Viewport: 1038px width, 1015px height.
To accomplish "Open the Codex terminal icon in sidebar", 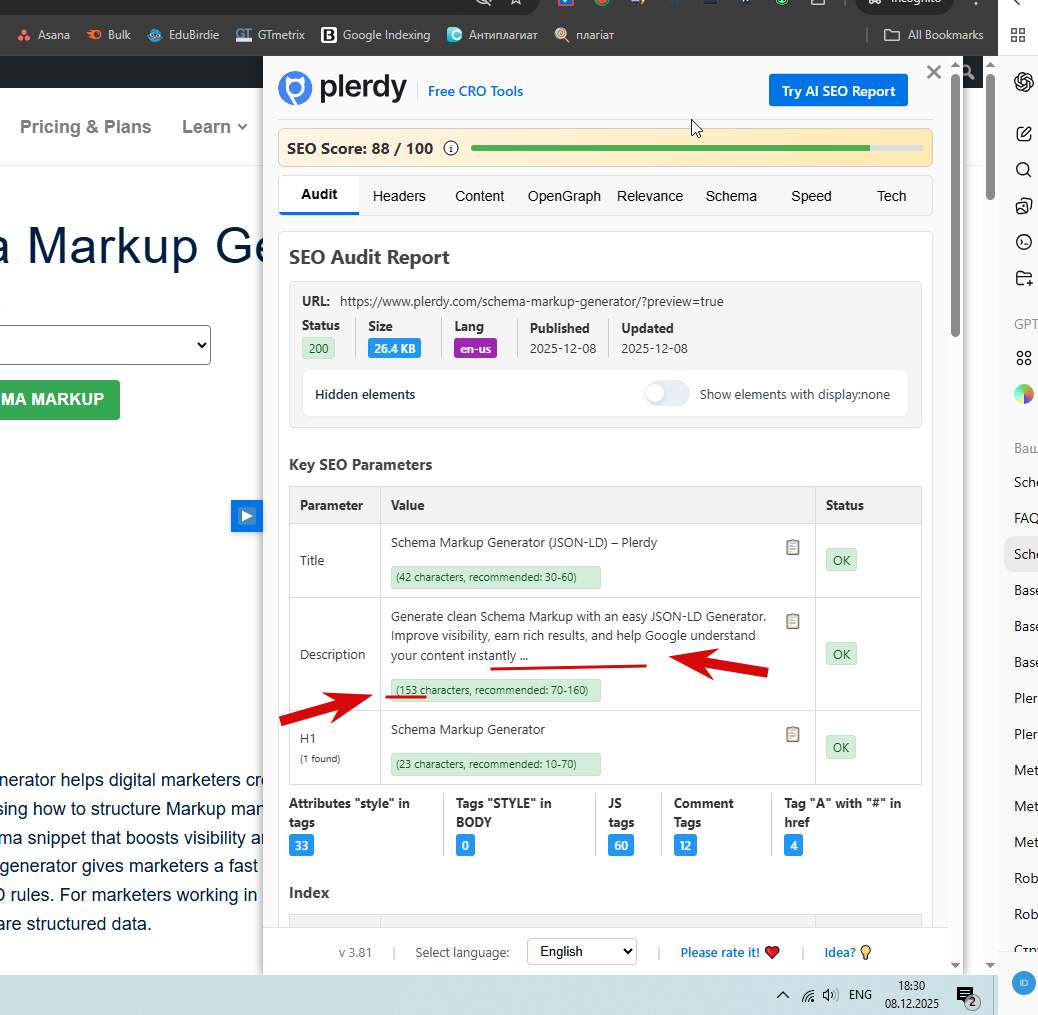I will (x=1023, y=242).
